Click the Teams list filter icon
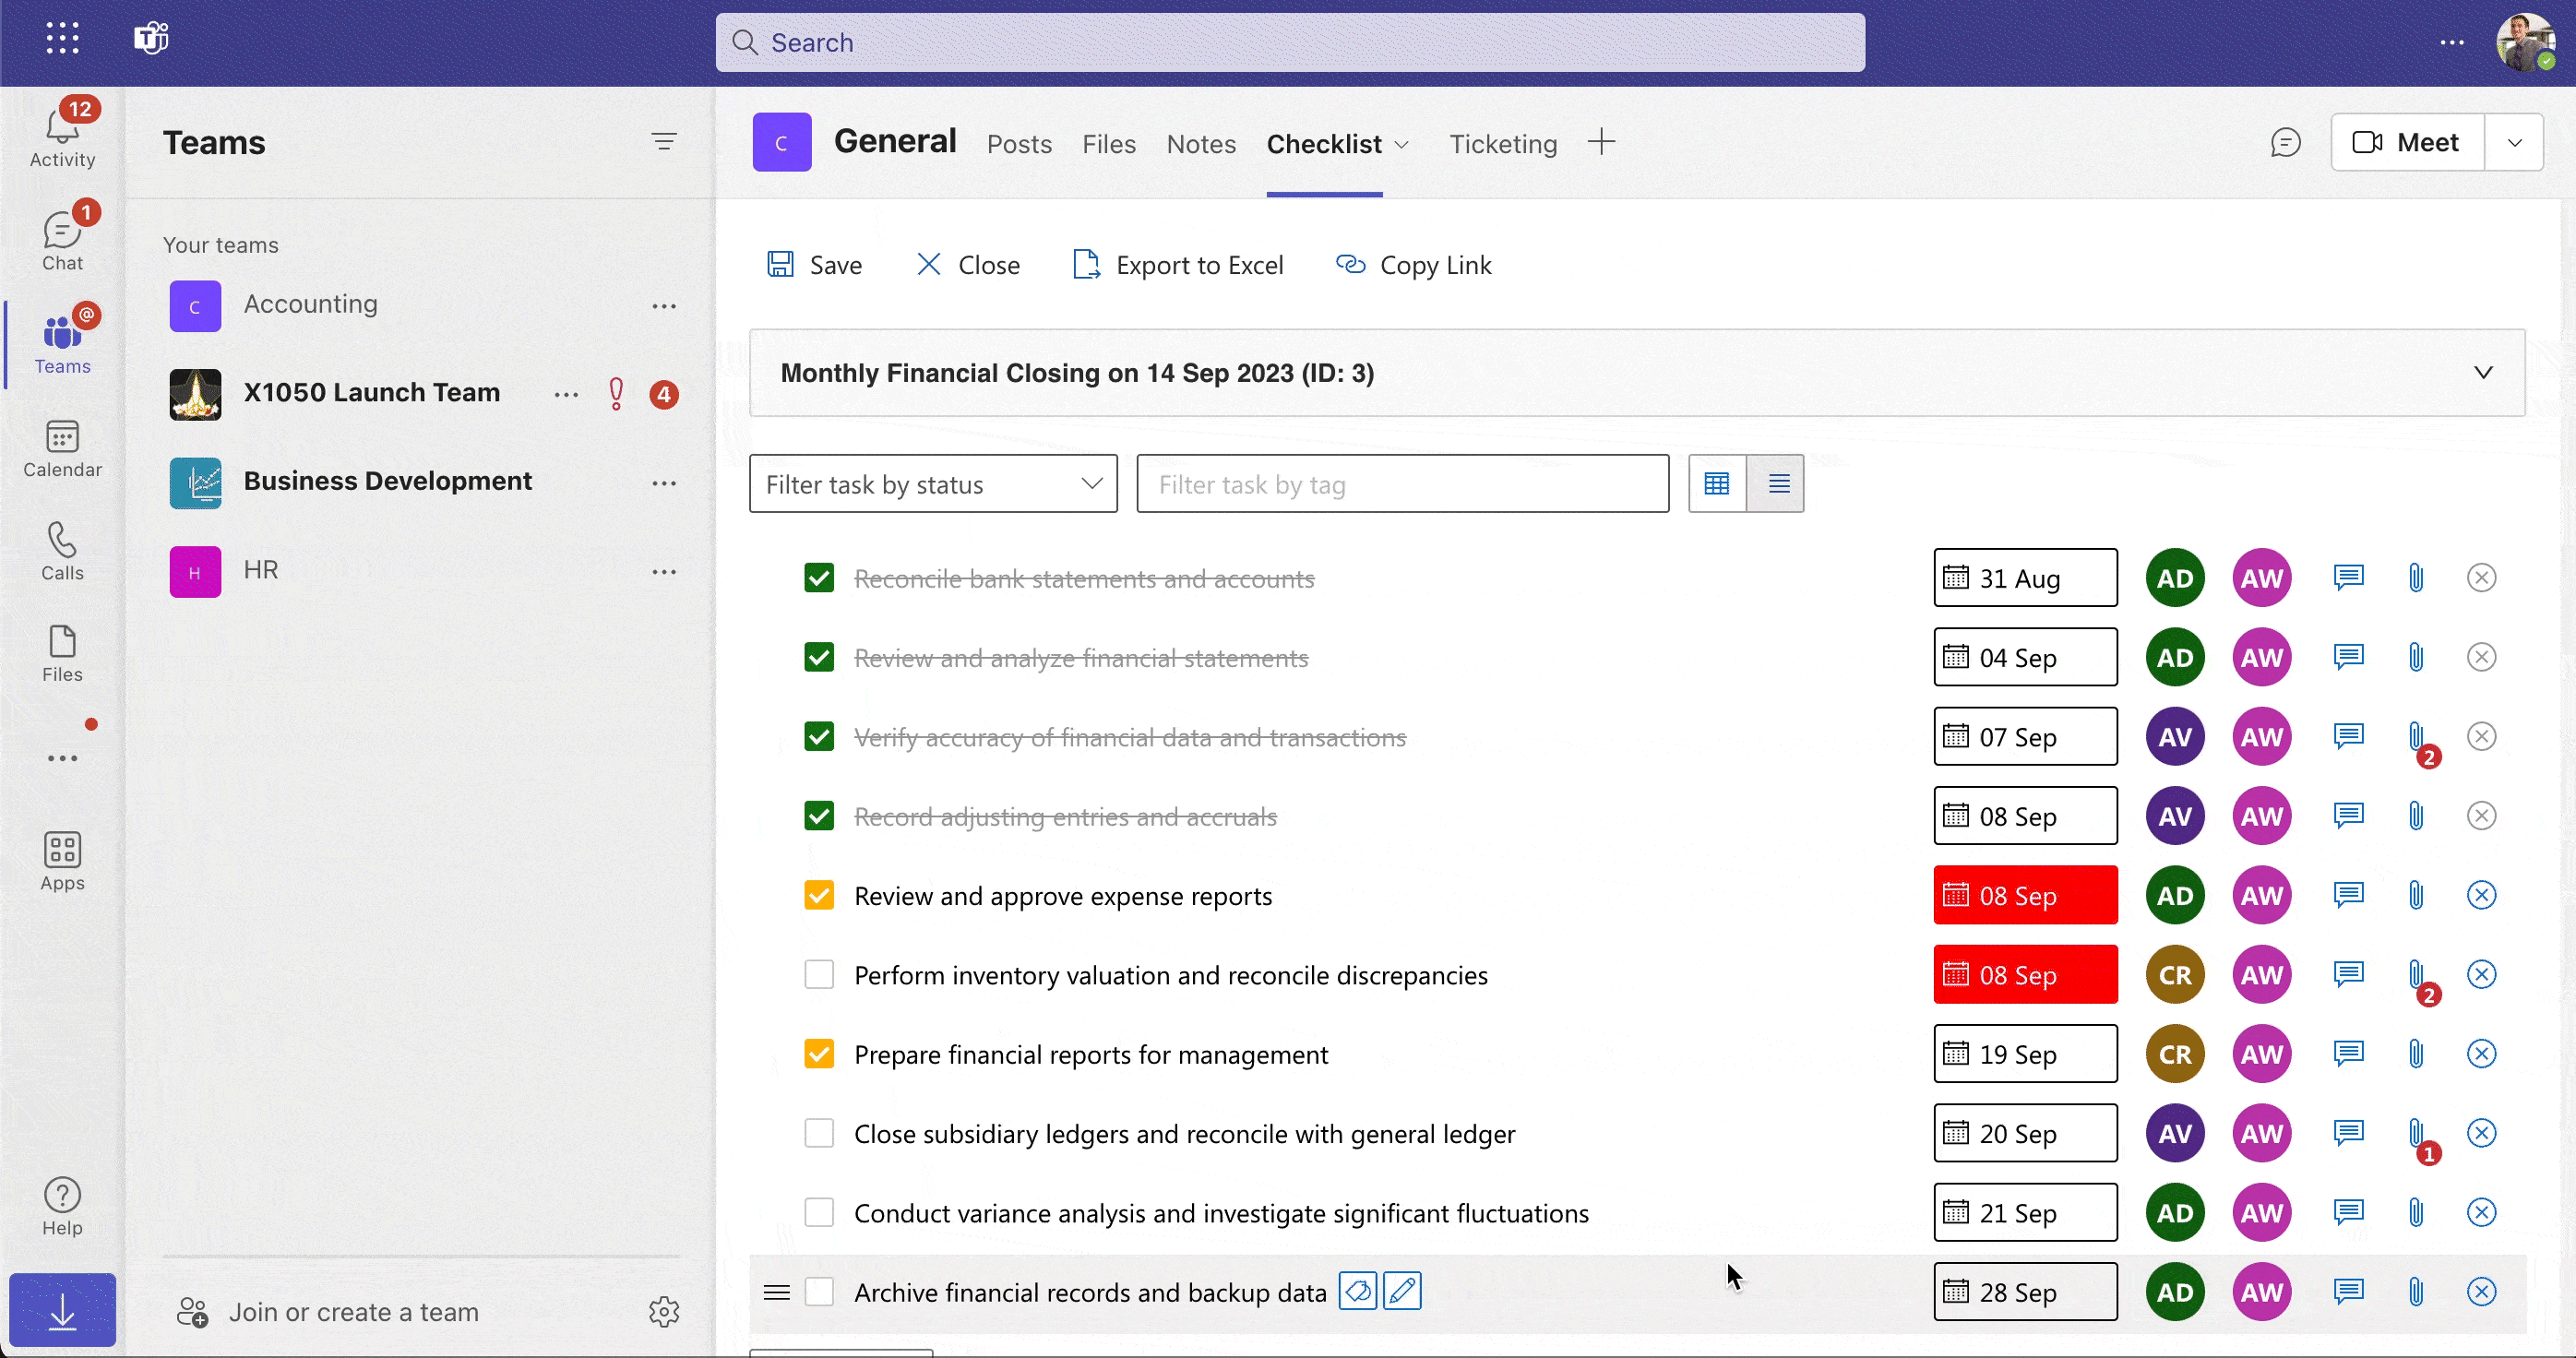This screenshot has width=2576, height=1358. click(664, 142)
